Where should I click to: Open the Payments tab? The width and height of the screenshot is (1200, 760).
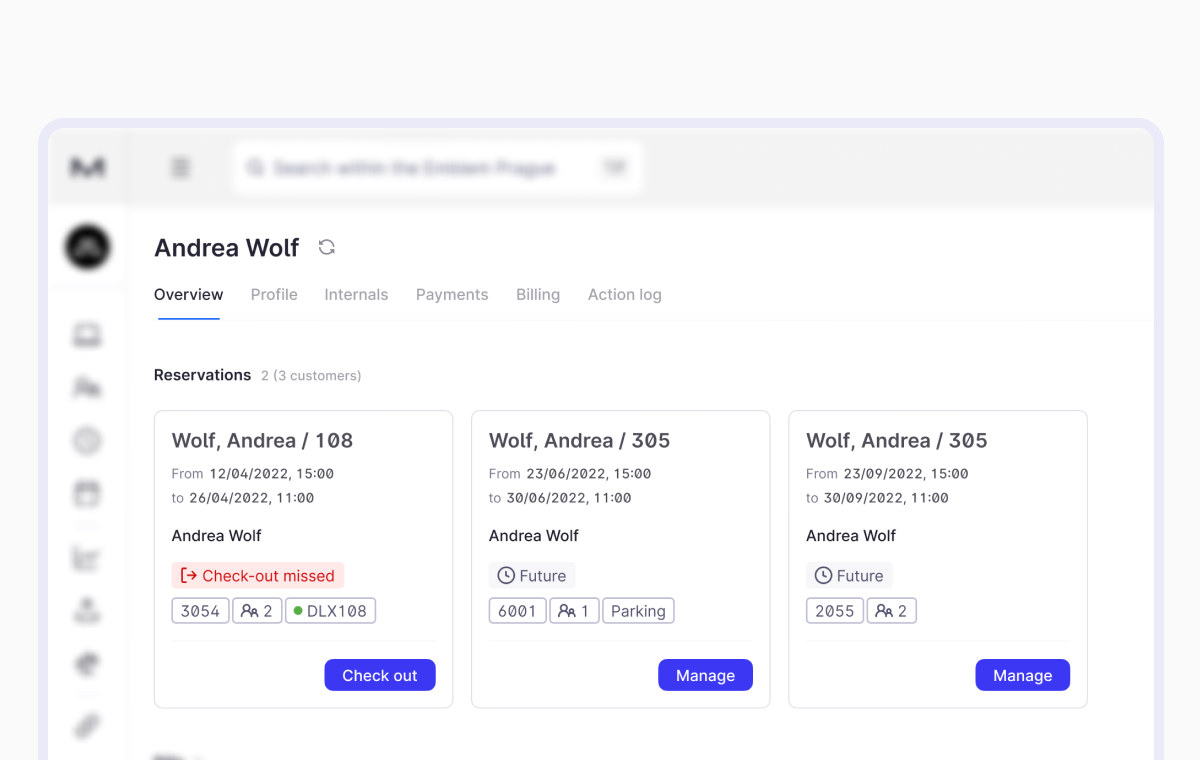pyautogui.click(x=452, y=295)
